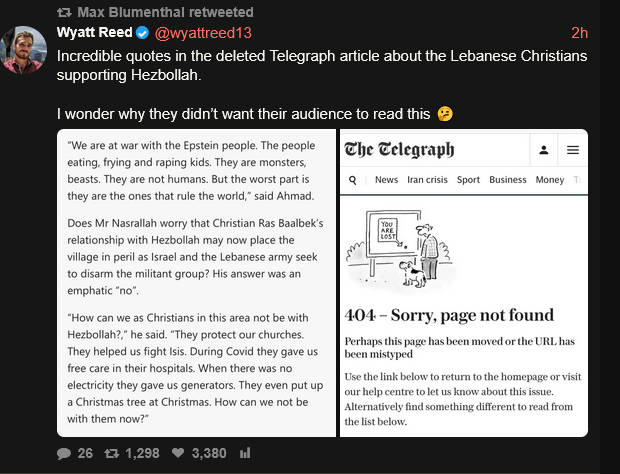Open Wyatt Reed's profile avatar
The height and width of the screenshot is (474, 620).
[x=23, y=50]
